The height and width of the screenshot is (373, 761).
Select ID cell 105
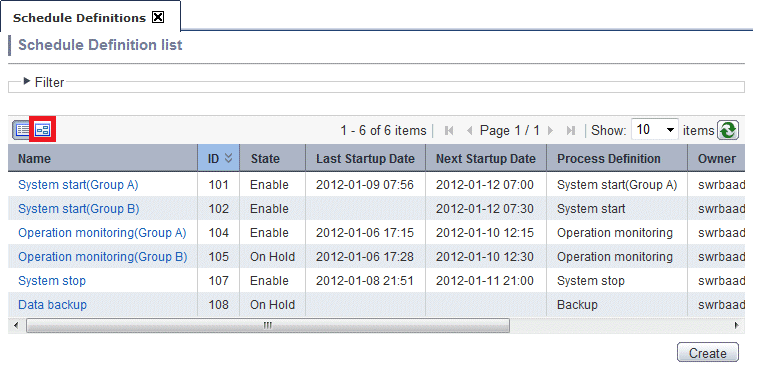[x=218, y=256]
